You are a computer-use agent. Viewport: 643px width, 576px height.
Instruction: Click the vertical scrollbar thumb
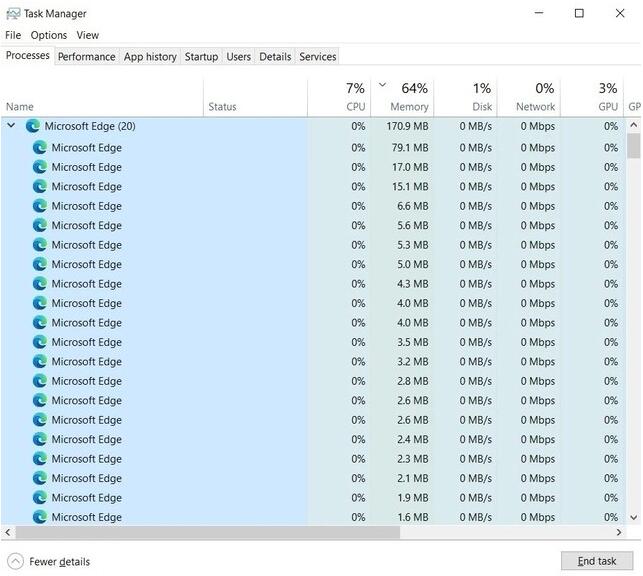click(634, 146)
